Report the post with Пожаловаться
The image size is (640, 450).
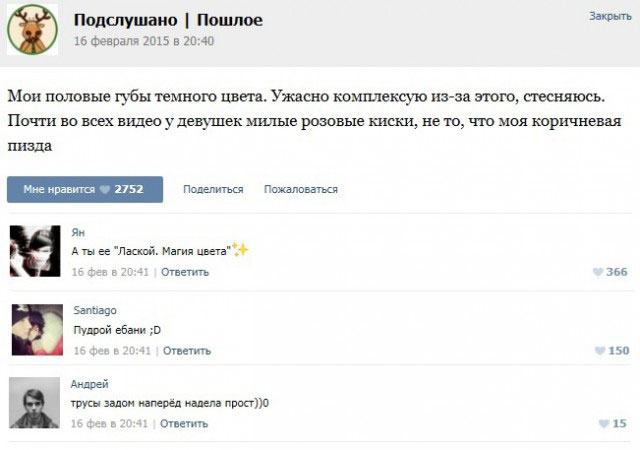tap(300, 189)
